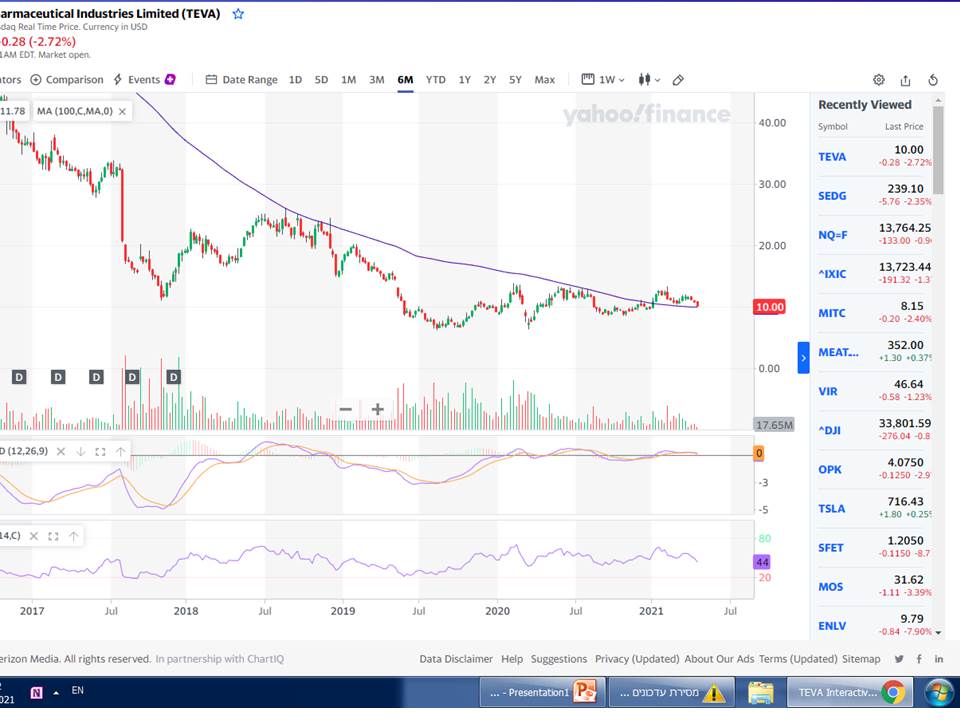Switch to the 1Y time range
This screenshot has height=720, width=960.
[x=464, y=80]
